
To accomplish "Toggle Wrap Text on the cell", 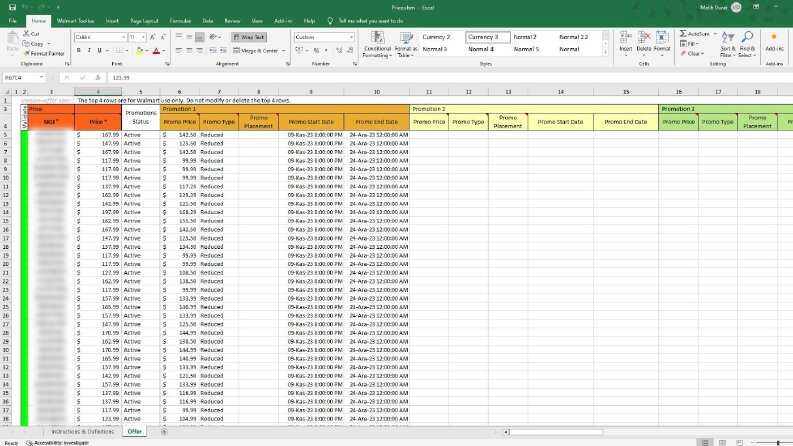I will tap(249, 37).
